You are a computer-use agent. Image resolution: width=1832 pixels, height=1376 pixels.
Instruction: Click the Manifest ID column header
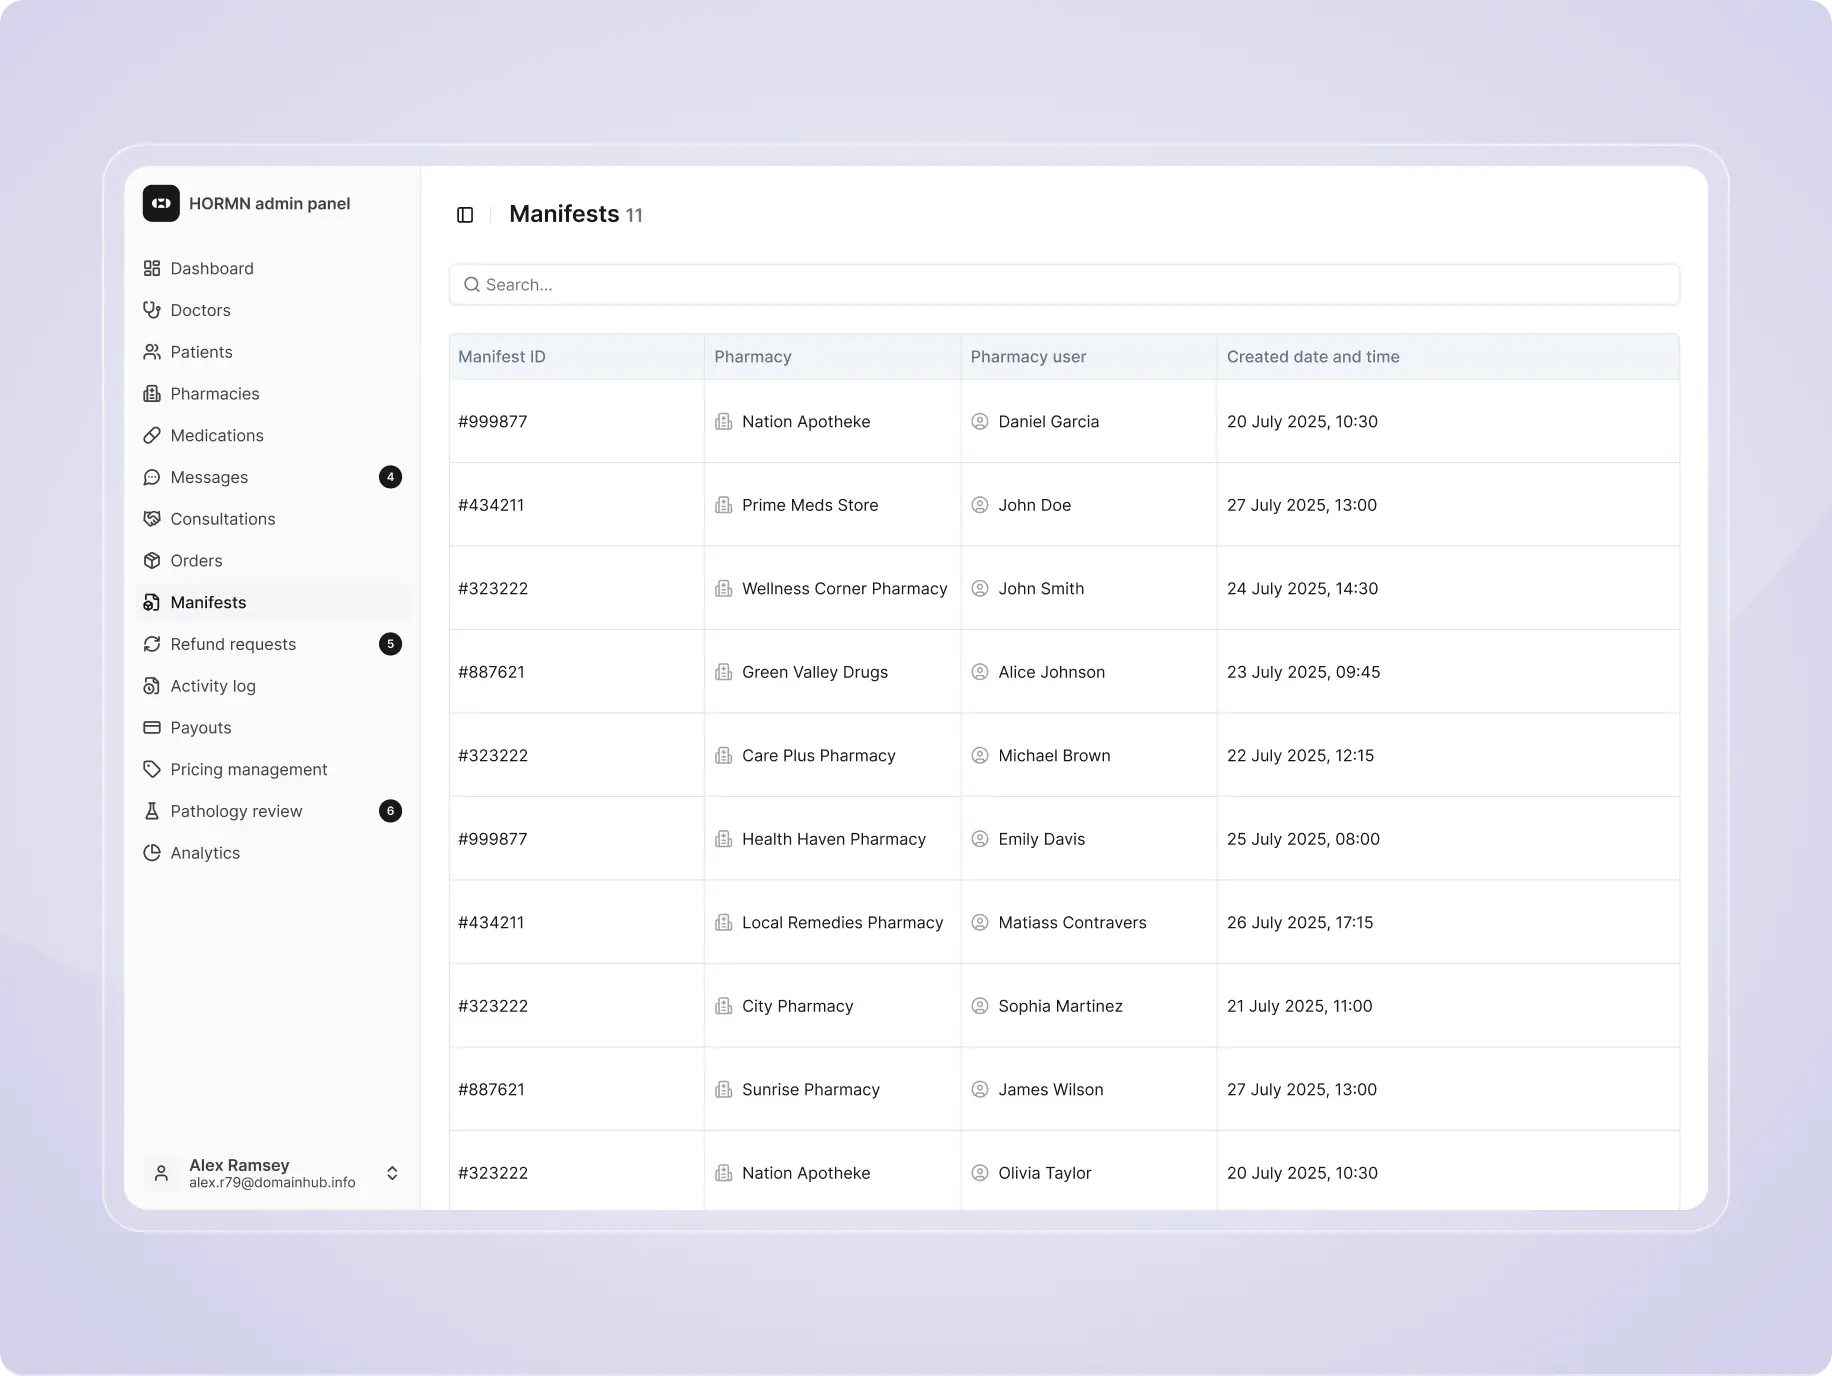[502, 357]
